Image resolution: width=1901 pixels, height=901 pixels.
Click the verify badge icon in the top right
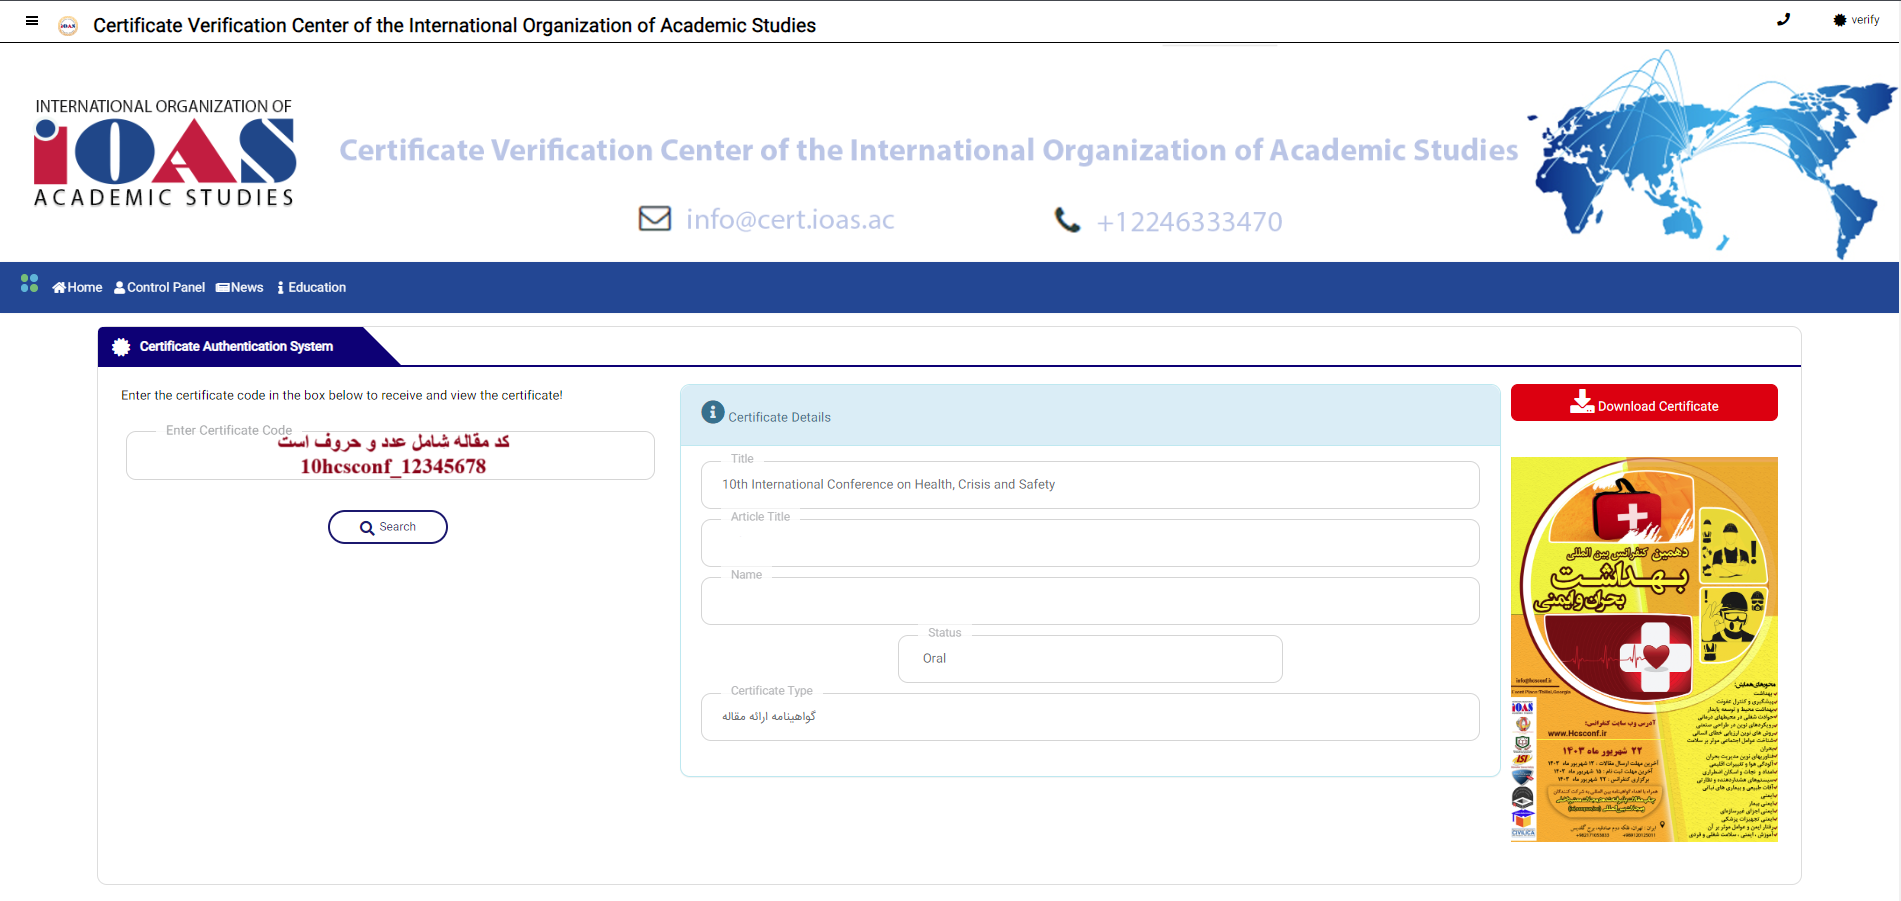point(1840,20)
